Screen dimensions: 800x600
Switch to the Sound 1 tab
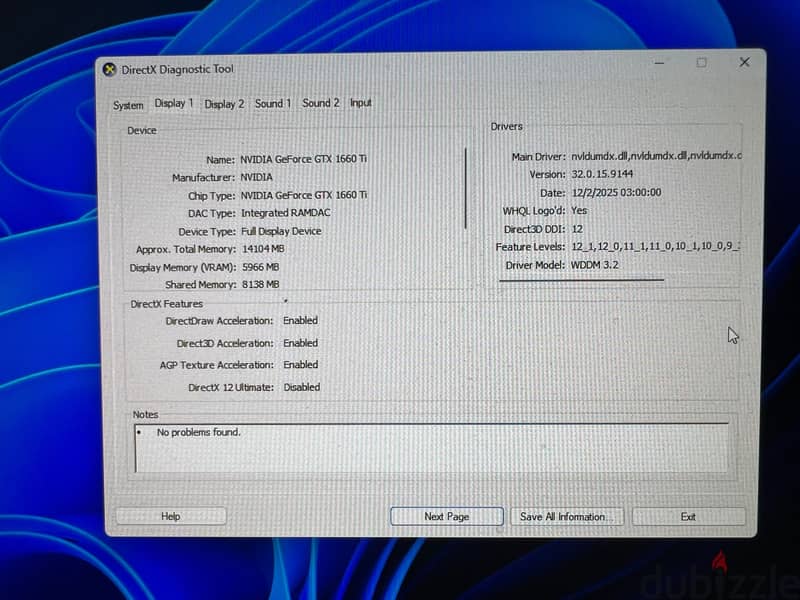pyautogui.click(x=272, y=104)
